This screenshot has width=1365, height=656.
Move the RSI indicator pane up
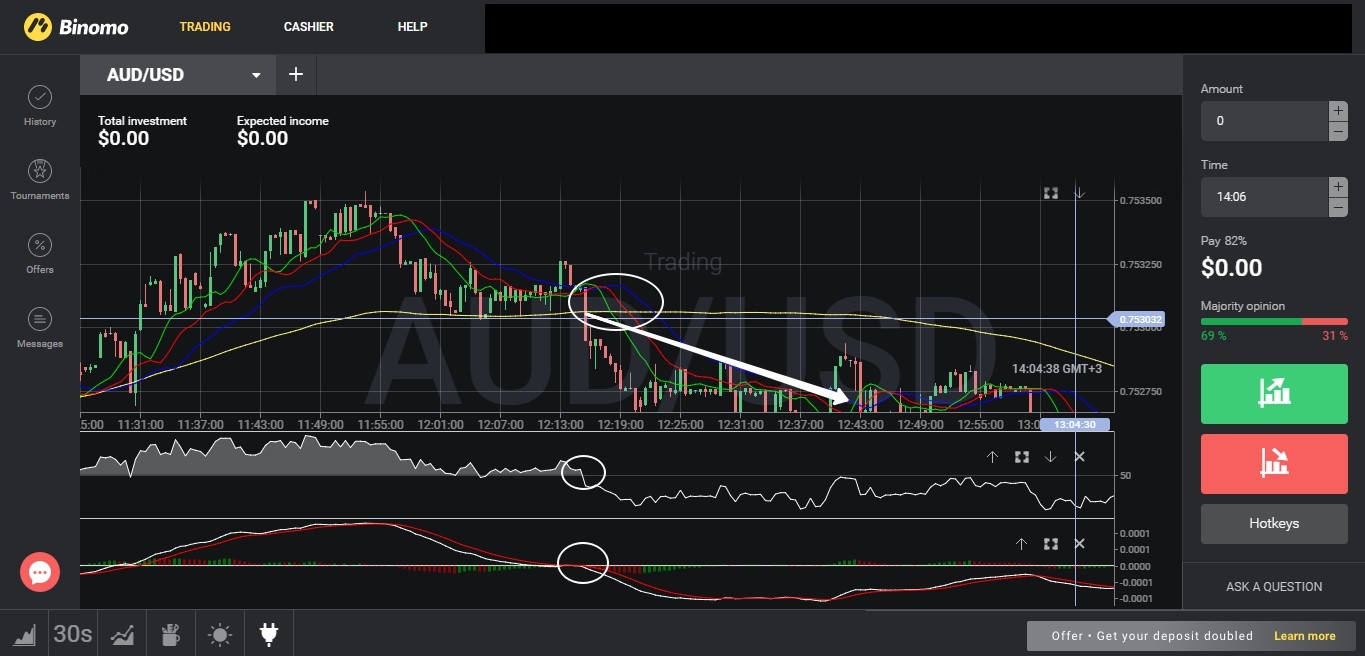[x=992, y=457]
